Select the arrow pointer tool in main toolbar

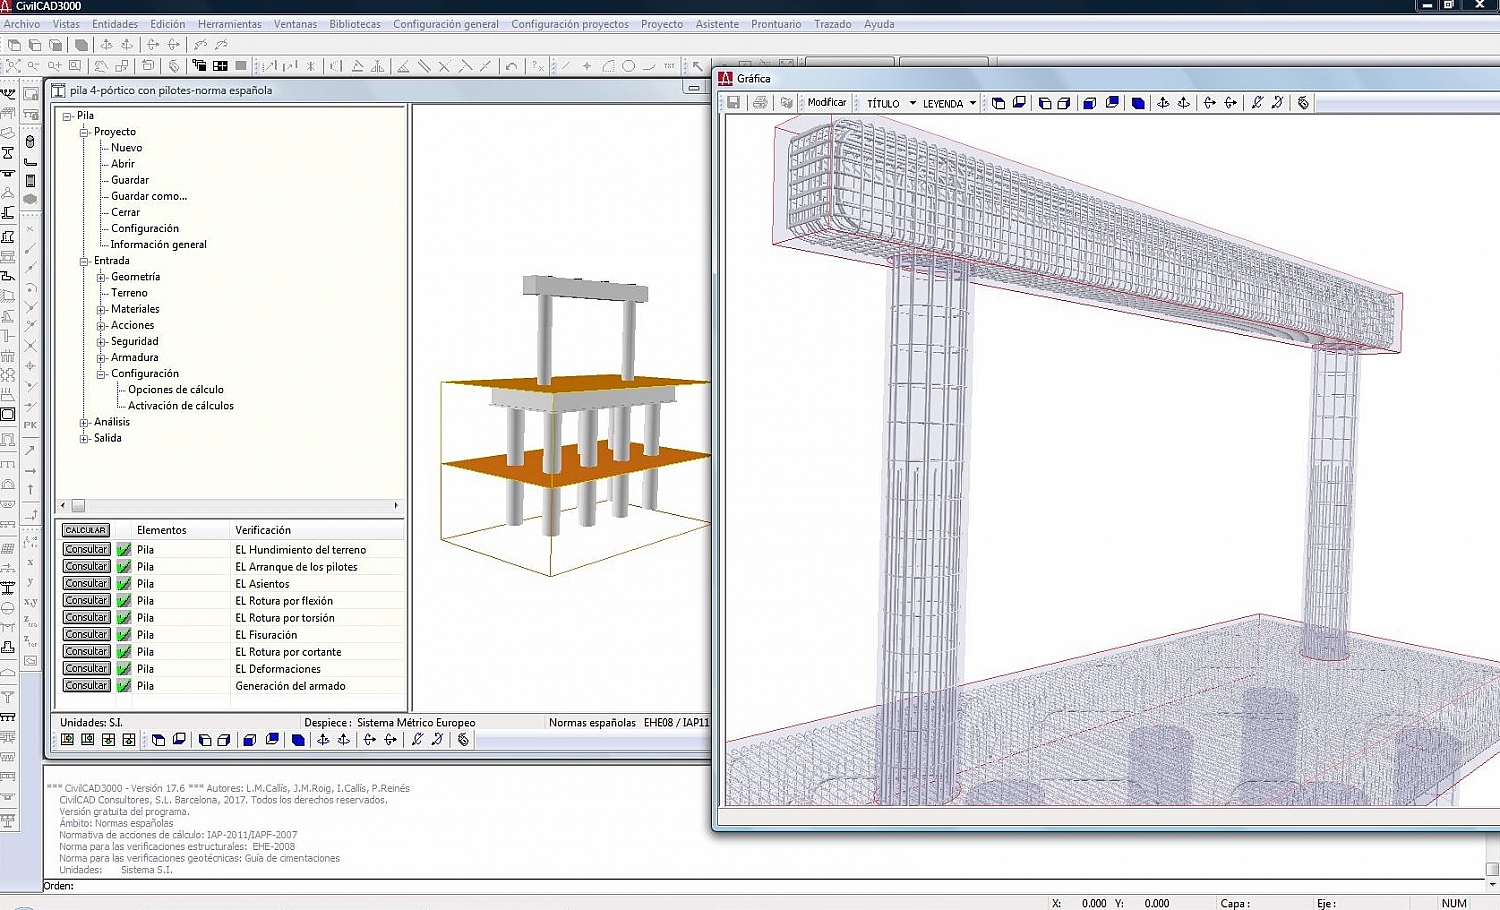[697, 66]
